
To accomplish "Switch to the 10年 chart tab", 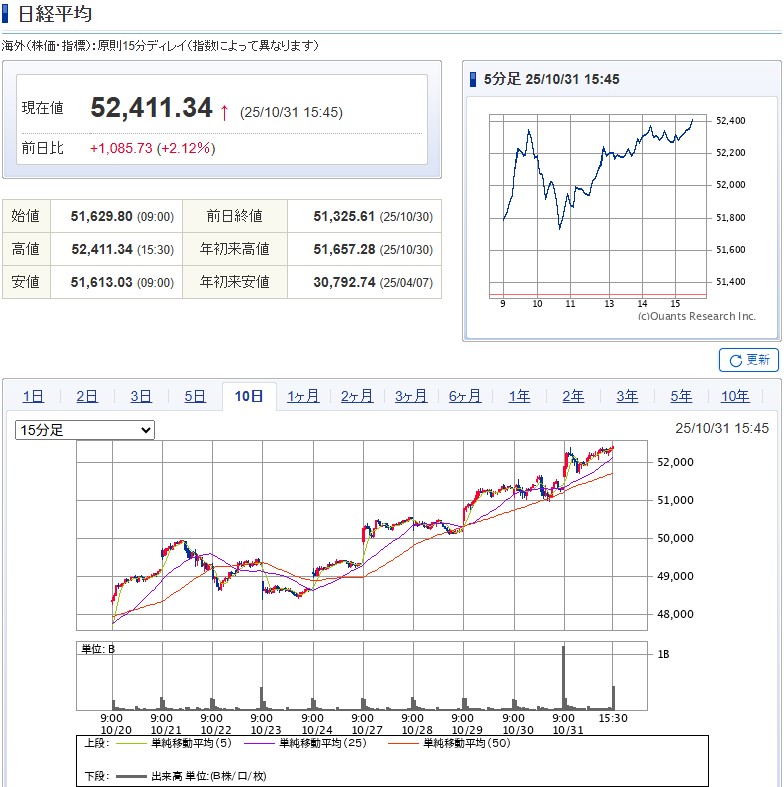I will click(735, 396).
